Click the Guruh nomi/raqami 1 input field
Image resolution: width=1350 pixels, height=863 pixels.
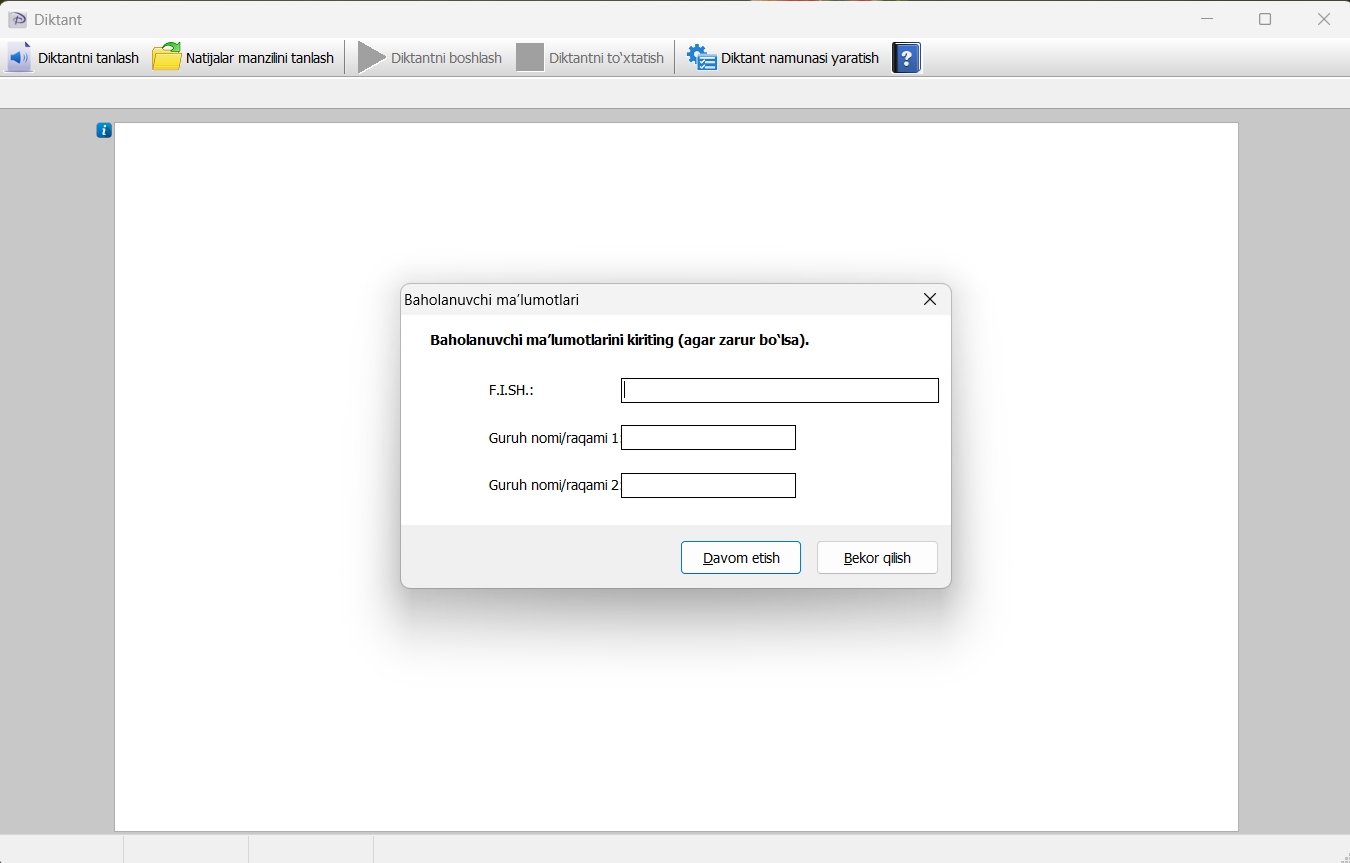[x=708, y=437]
